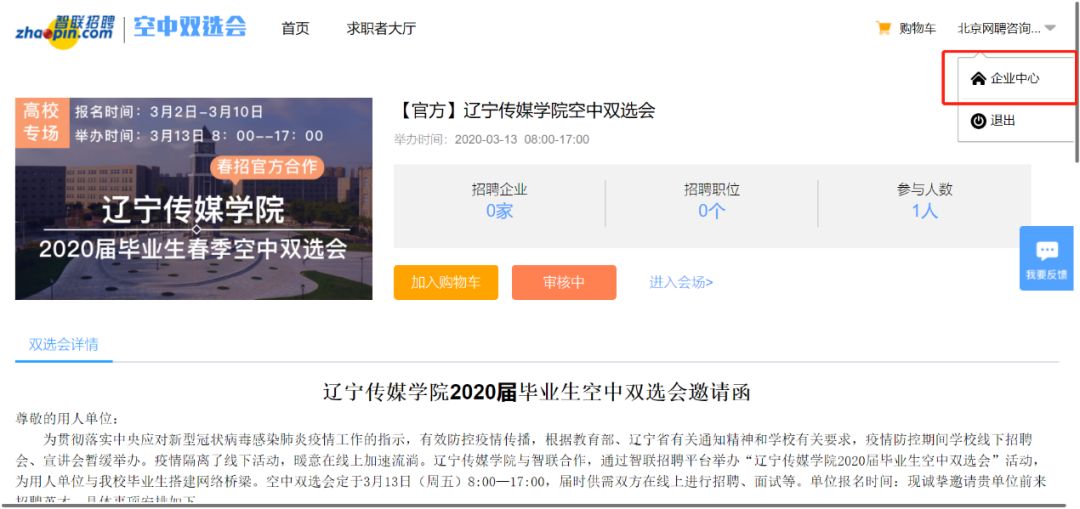Screen dimensions: 1080x509
Task: Open the 我要反馈 chat feedback widget
Action: click(1046, 258)
